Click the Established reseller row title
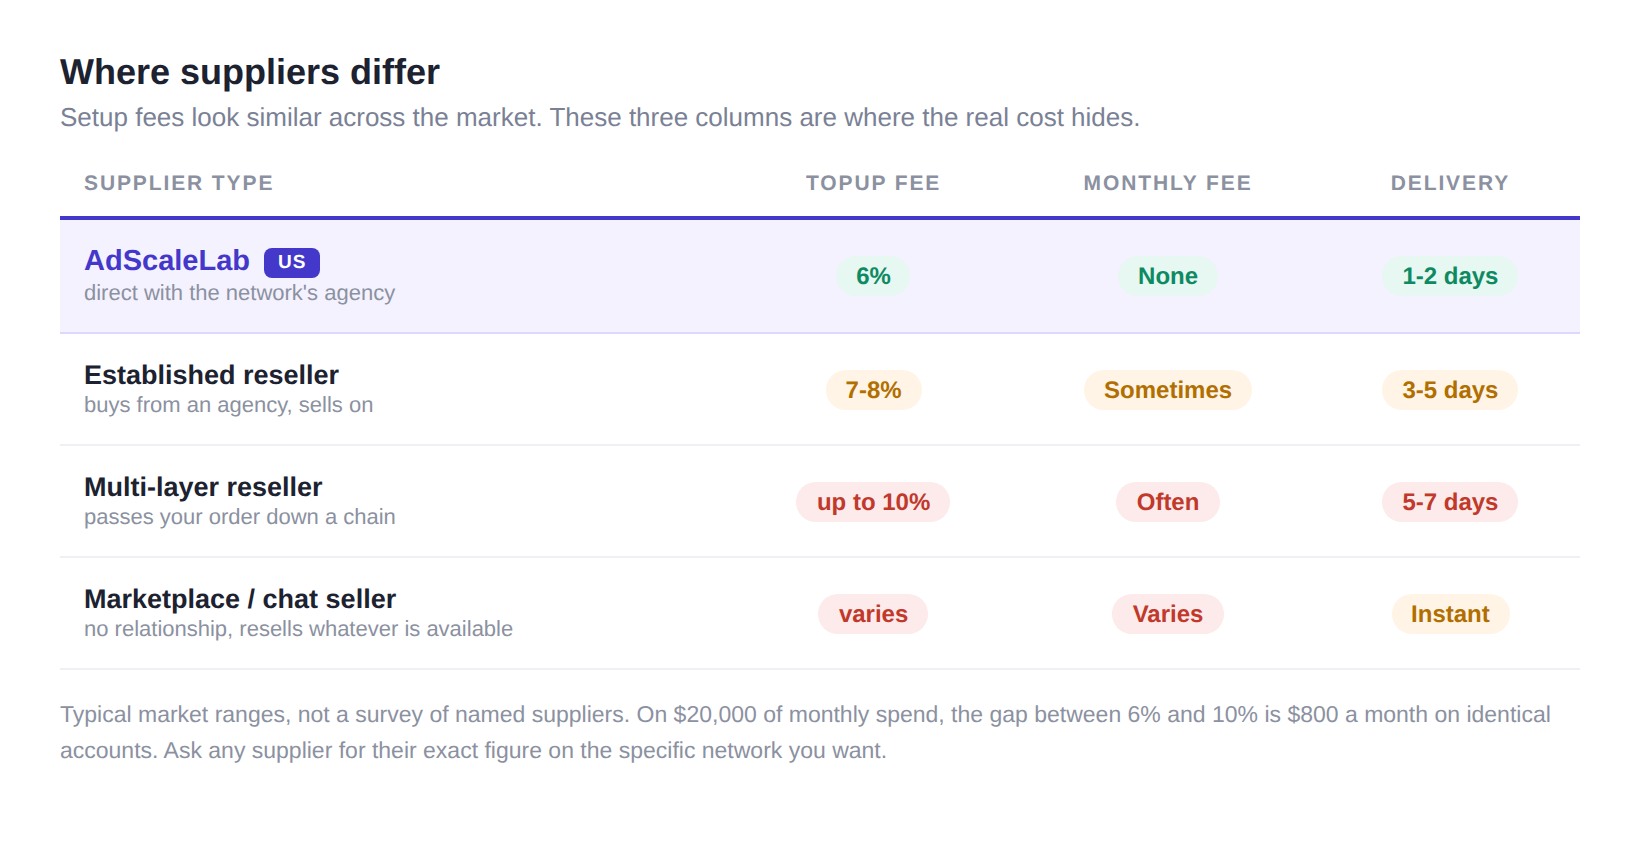1640x848 pixels. pos(211,375)
